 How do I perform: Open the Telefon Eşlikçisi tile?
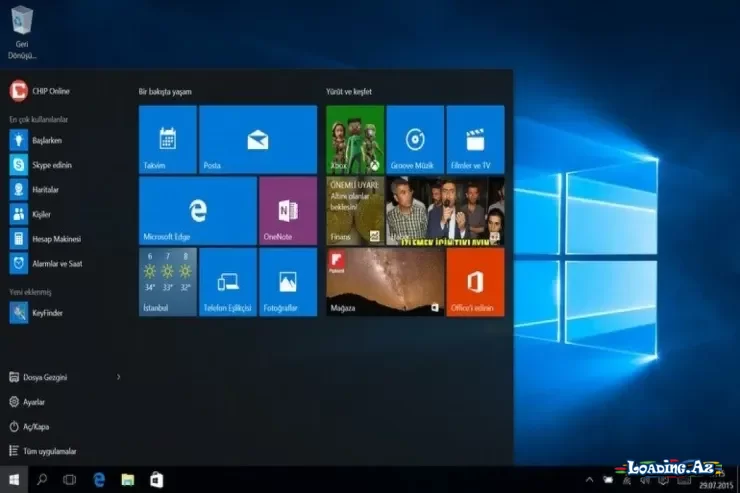228,282
